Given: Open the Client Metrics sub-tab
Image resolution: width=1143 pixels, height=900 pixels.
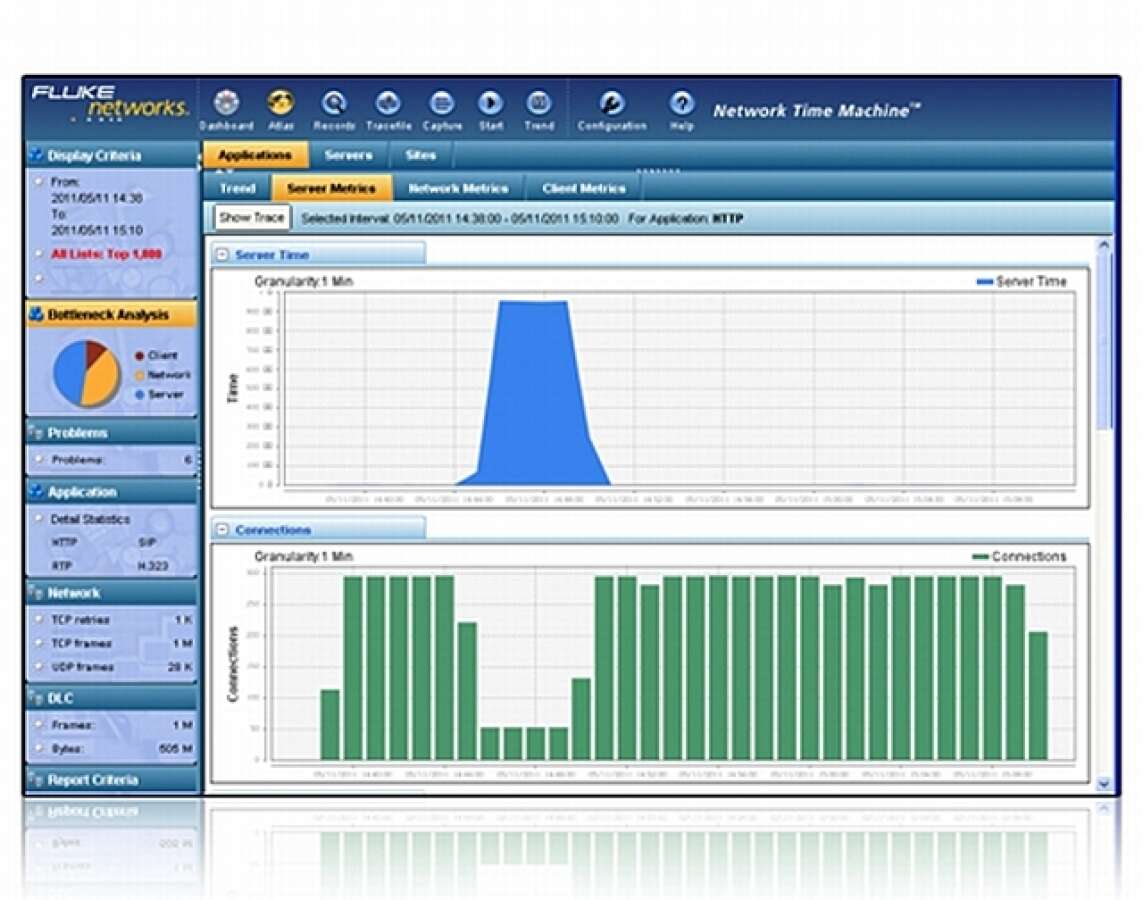Looking at the screenshot, I should coord(584,188).
